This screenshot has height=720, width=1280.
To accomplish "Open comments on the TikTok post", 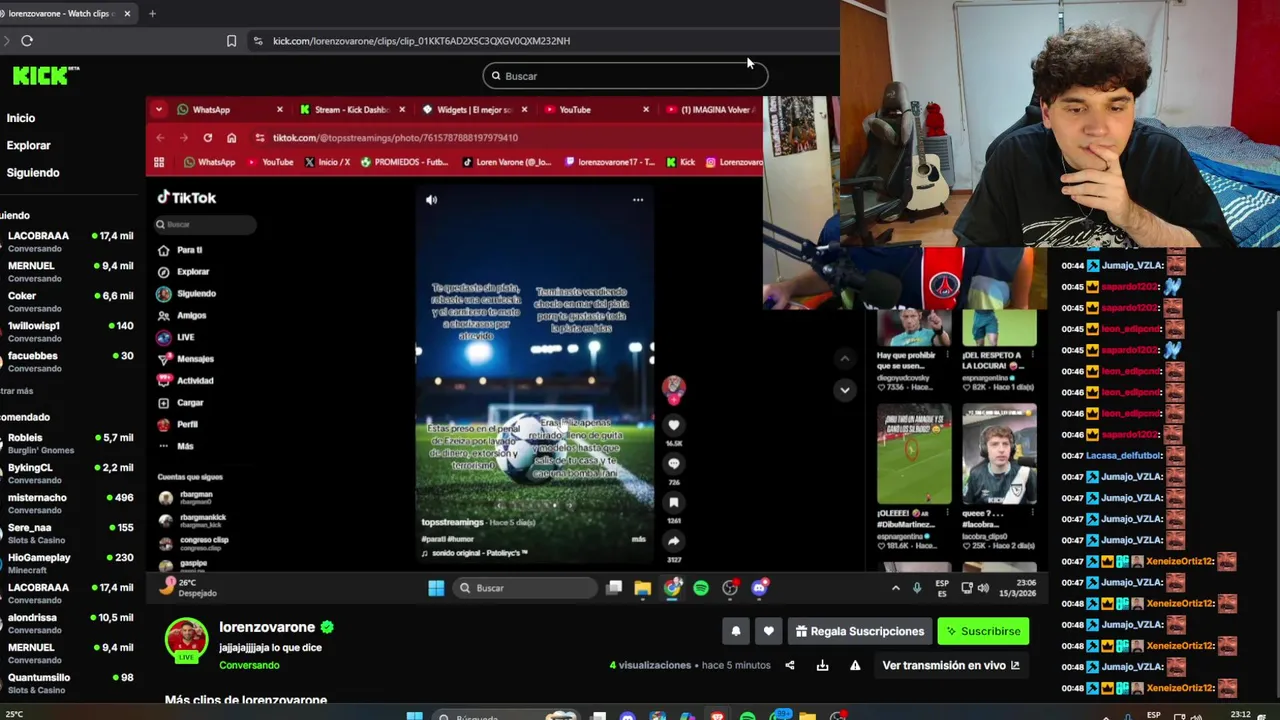I will pos(673,463).
